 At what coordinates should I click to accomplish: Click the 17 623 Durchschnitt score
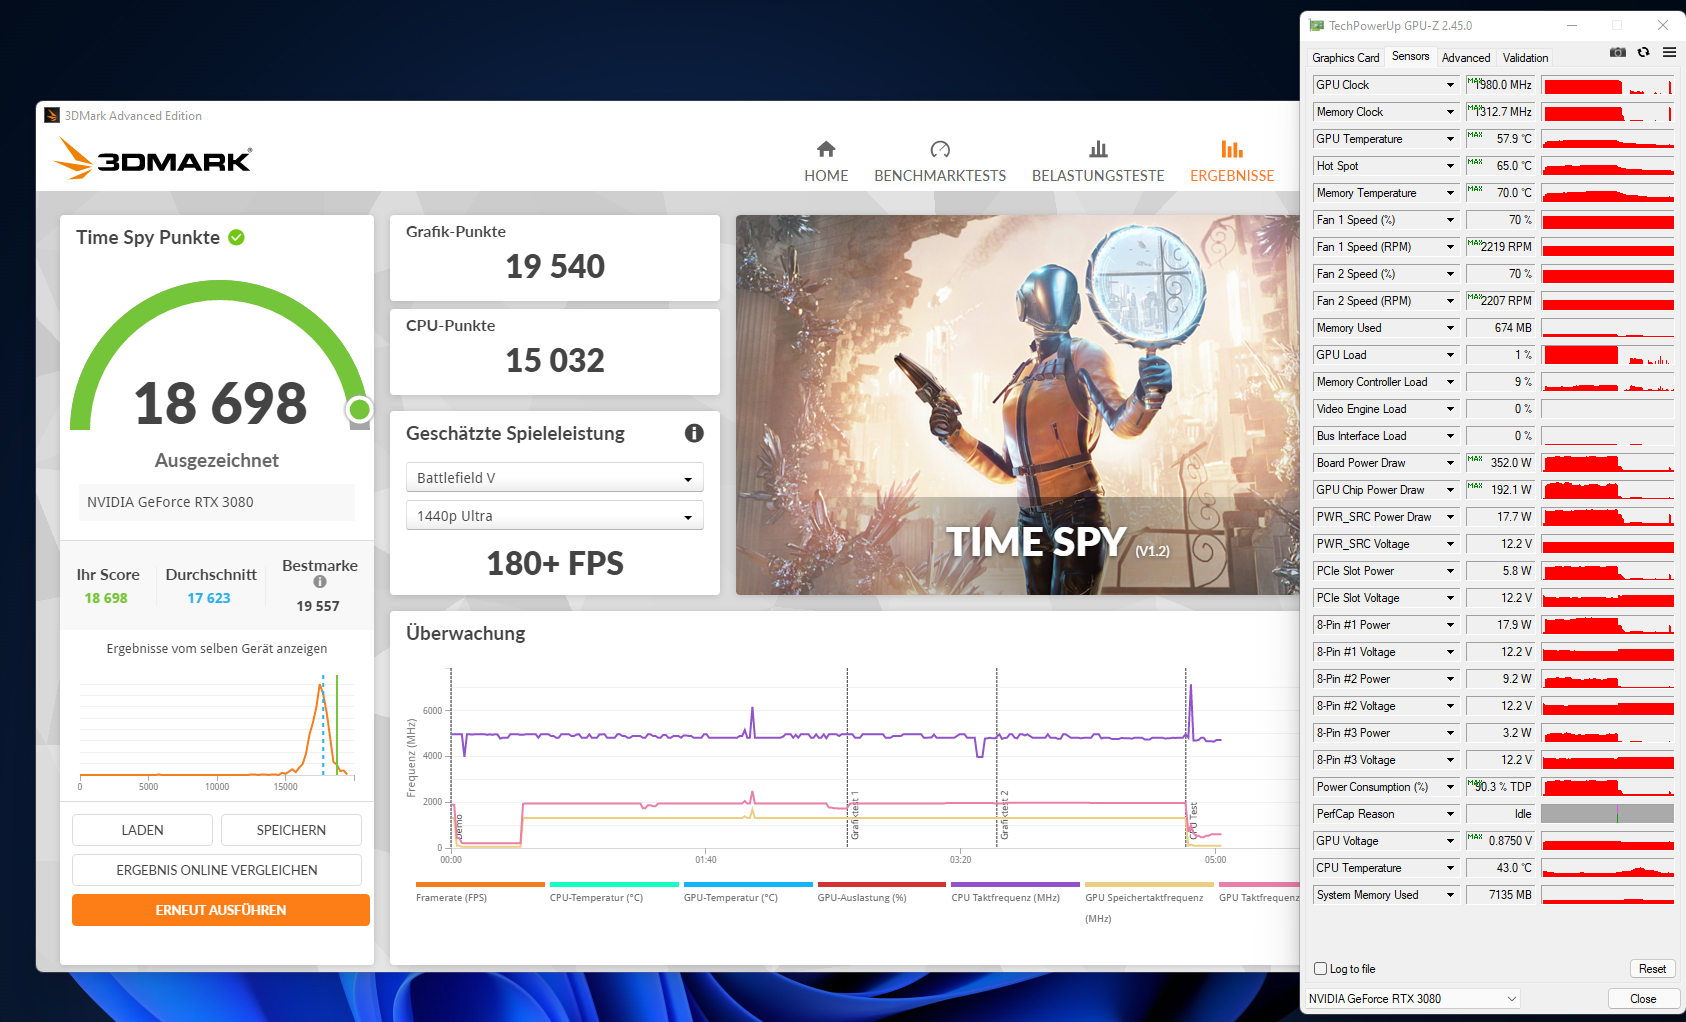[209, 598]
